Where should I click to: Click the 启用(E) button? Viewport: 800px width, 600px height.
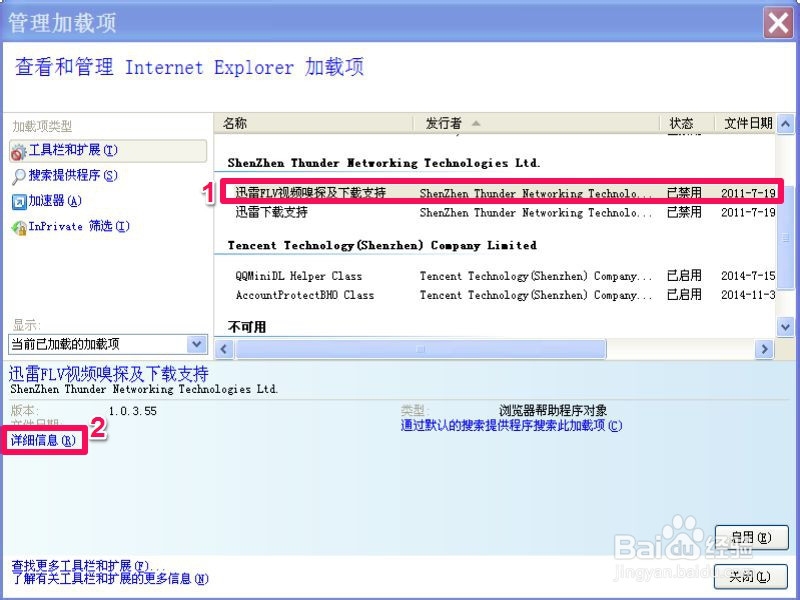(x=752, y=537)
